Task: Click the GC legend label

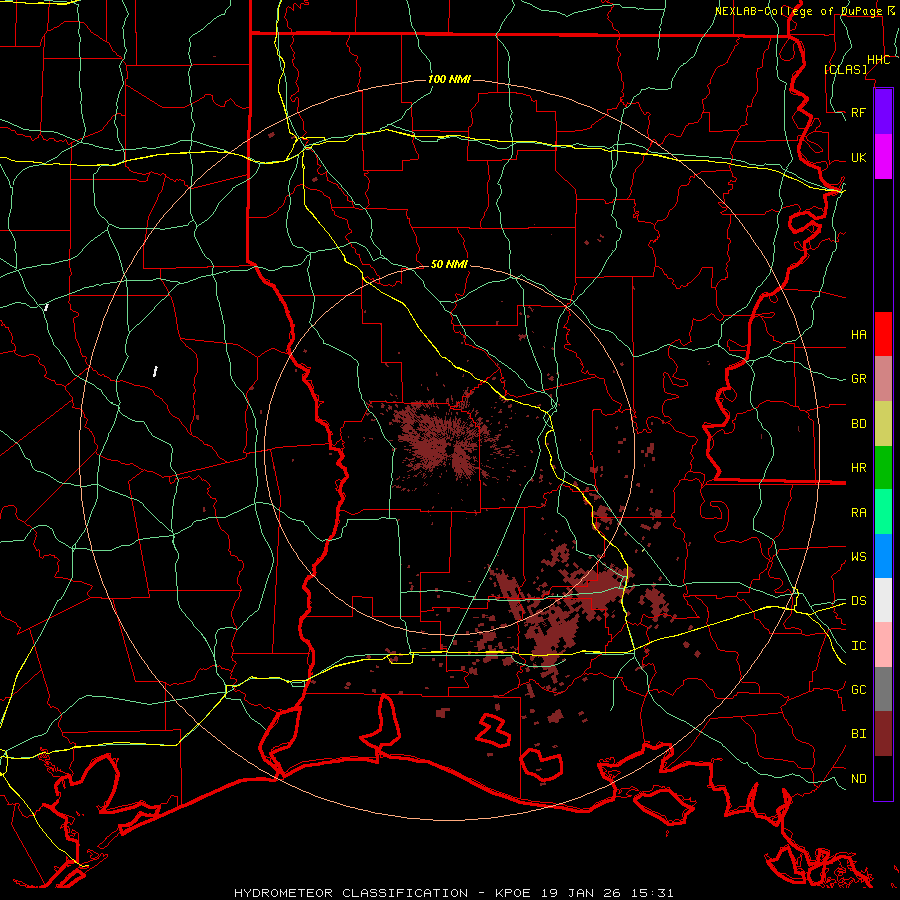Action: [858, 690]
